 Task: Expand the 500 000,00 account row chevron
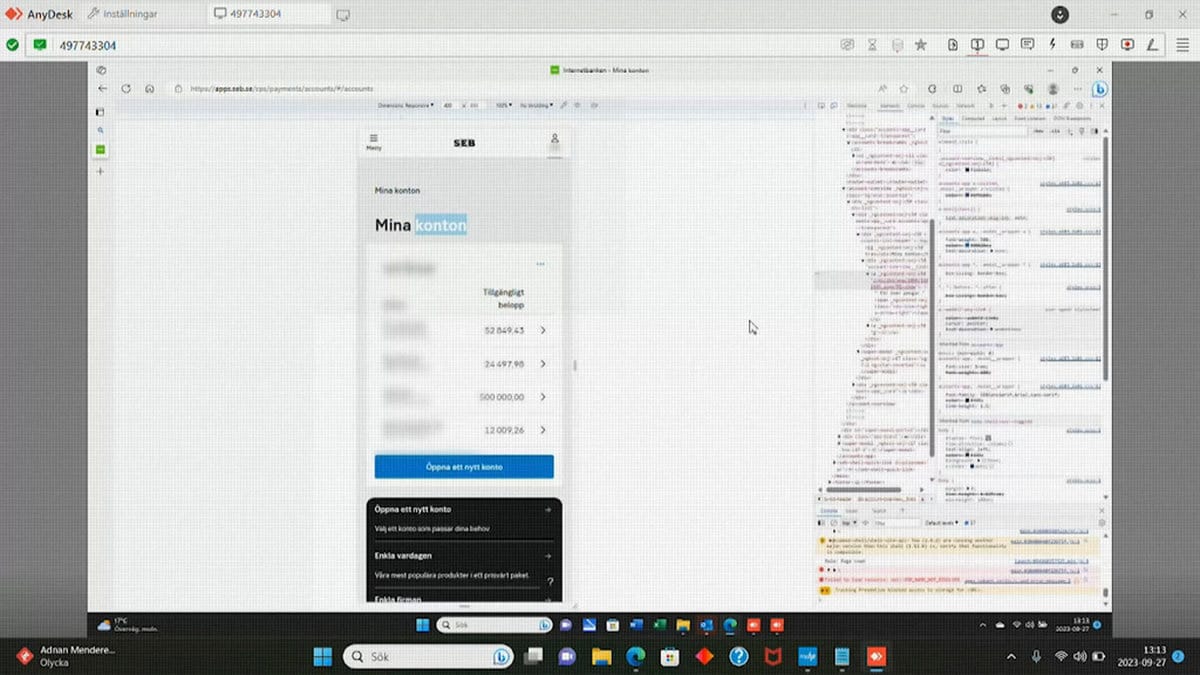tap(543, 397)
